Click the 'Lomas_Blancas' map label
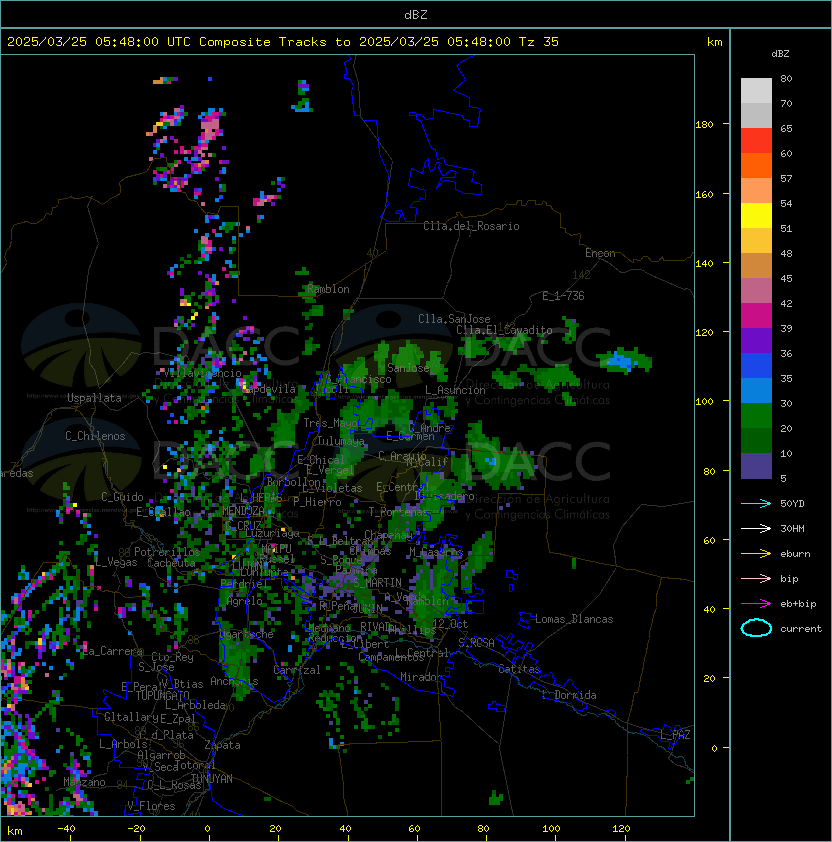This screenshot has height=842, width=832. pyautogui.click(x=574, y=619)
